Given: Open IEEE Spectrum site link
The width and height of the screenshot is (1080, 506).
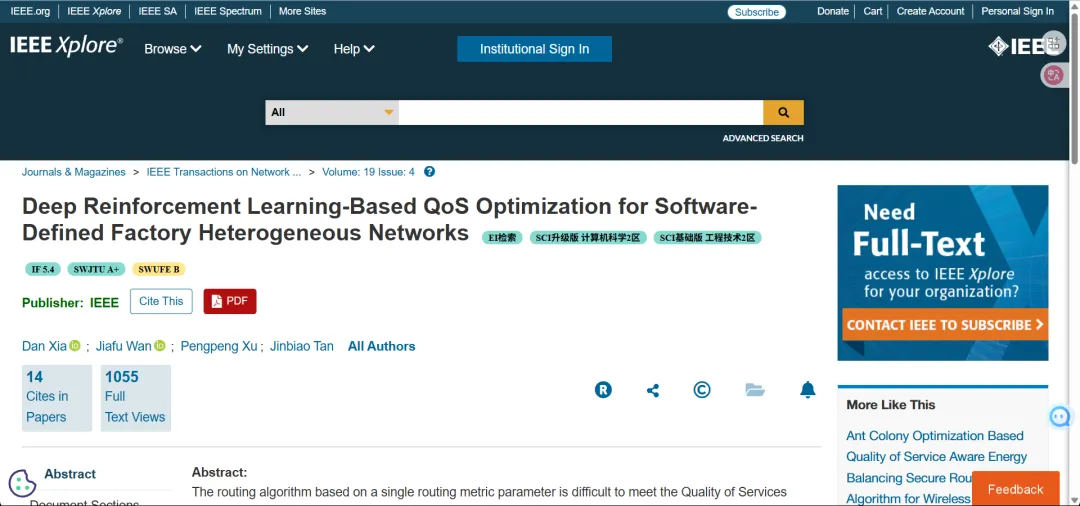Looking at the screenshot, I should (x=228, y=11).
